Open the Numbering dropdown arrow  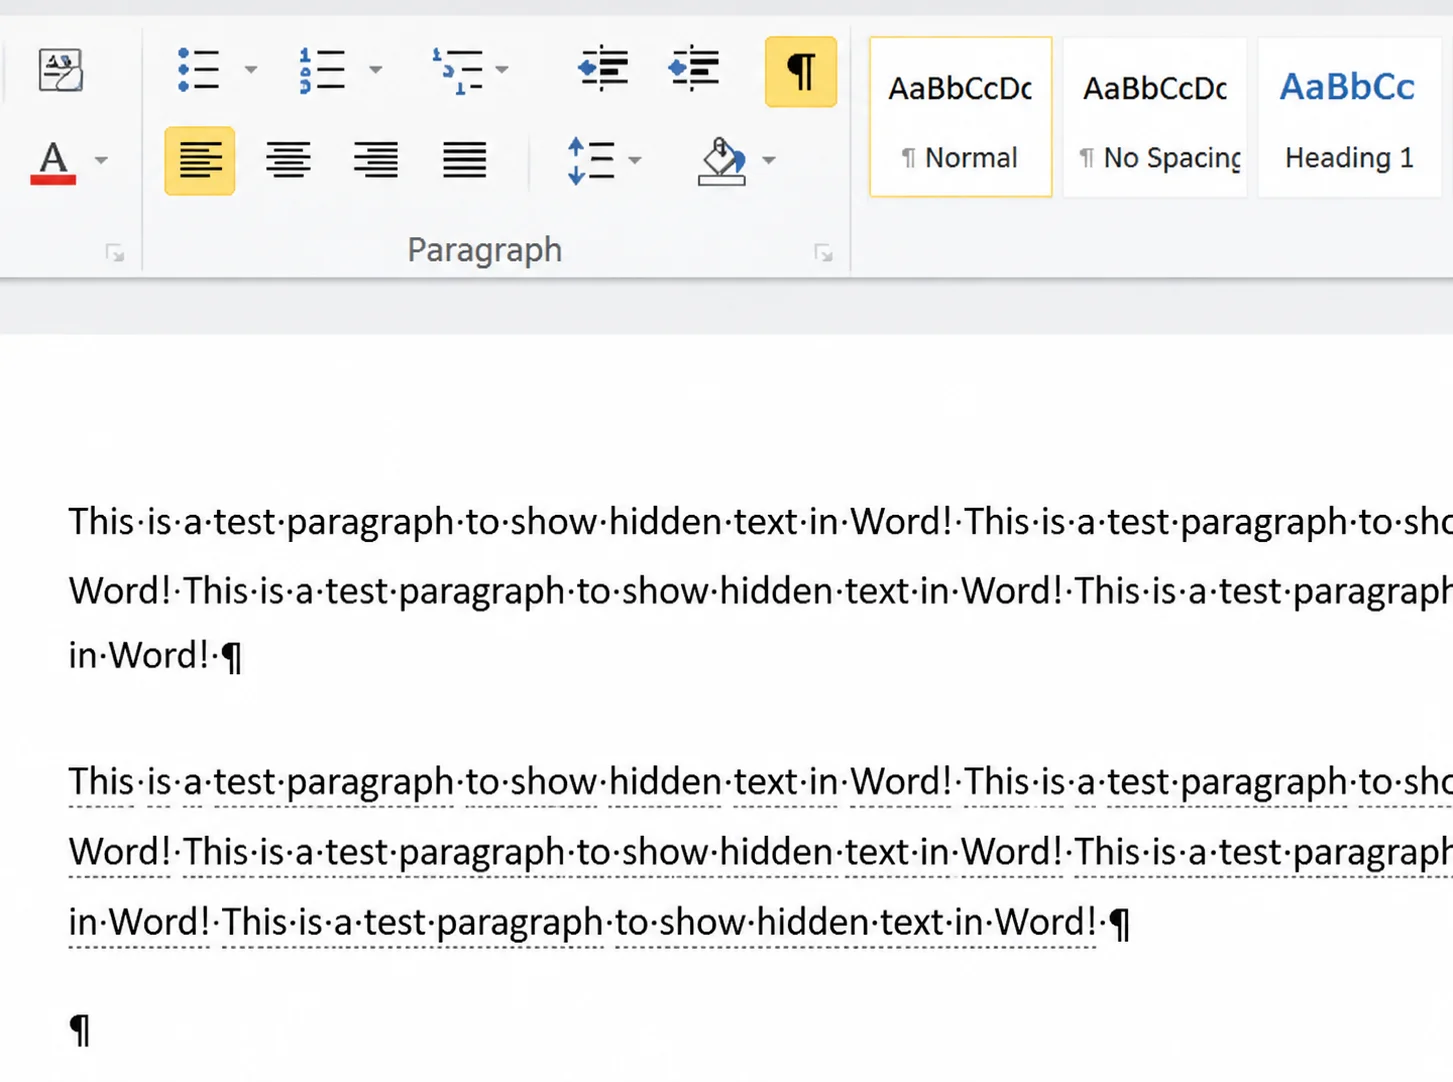coord(376,70)
